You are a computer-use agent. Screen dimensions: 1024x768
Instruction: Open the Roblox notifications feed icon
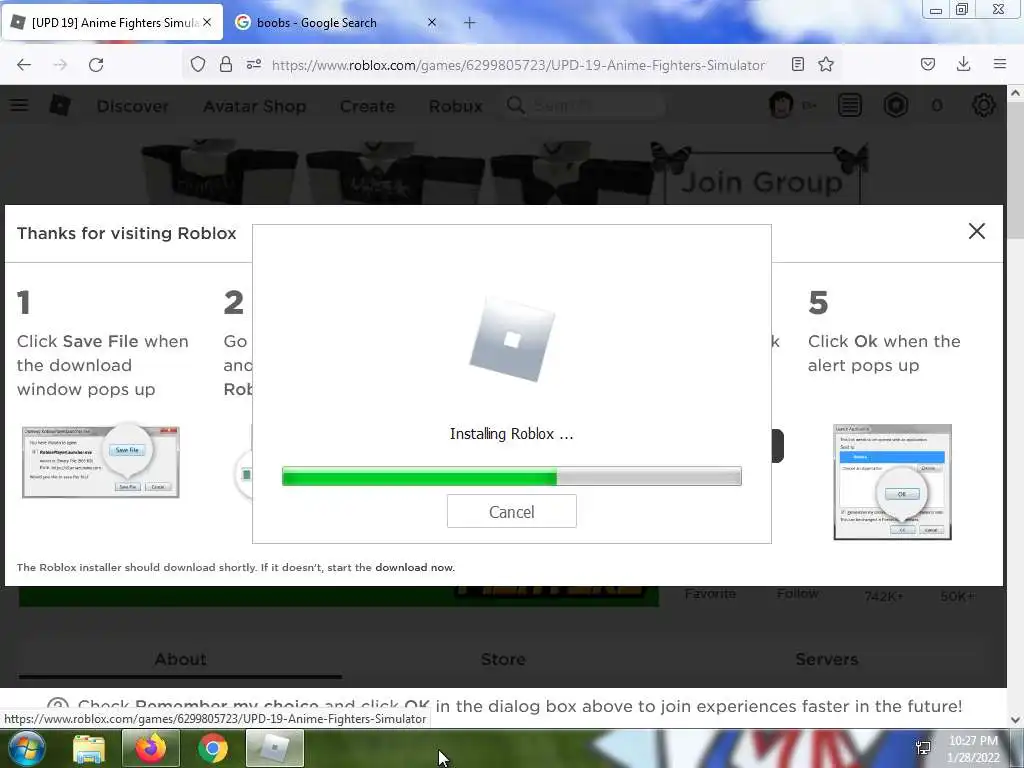[850, 105]
